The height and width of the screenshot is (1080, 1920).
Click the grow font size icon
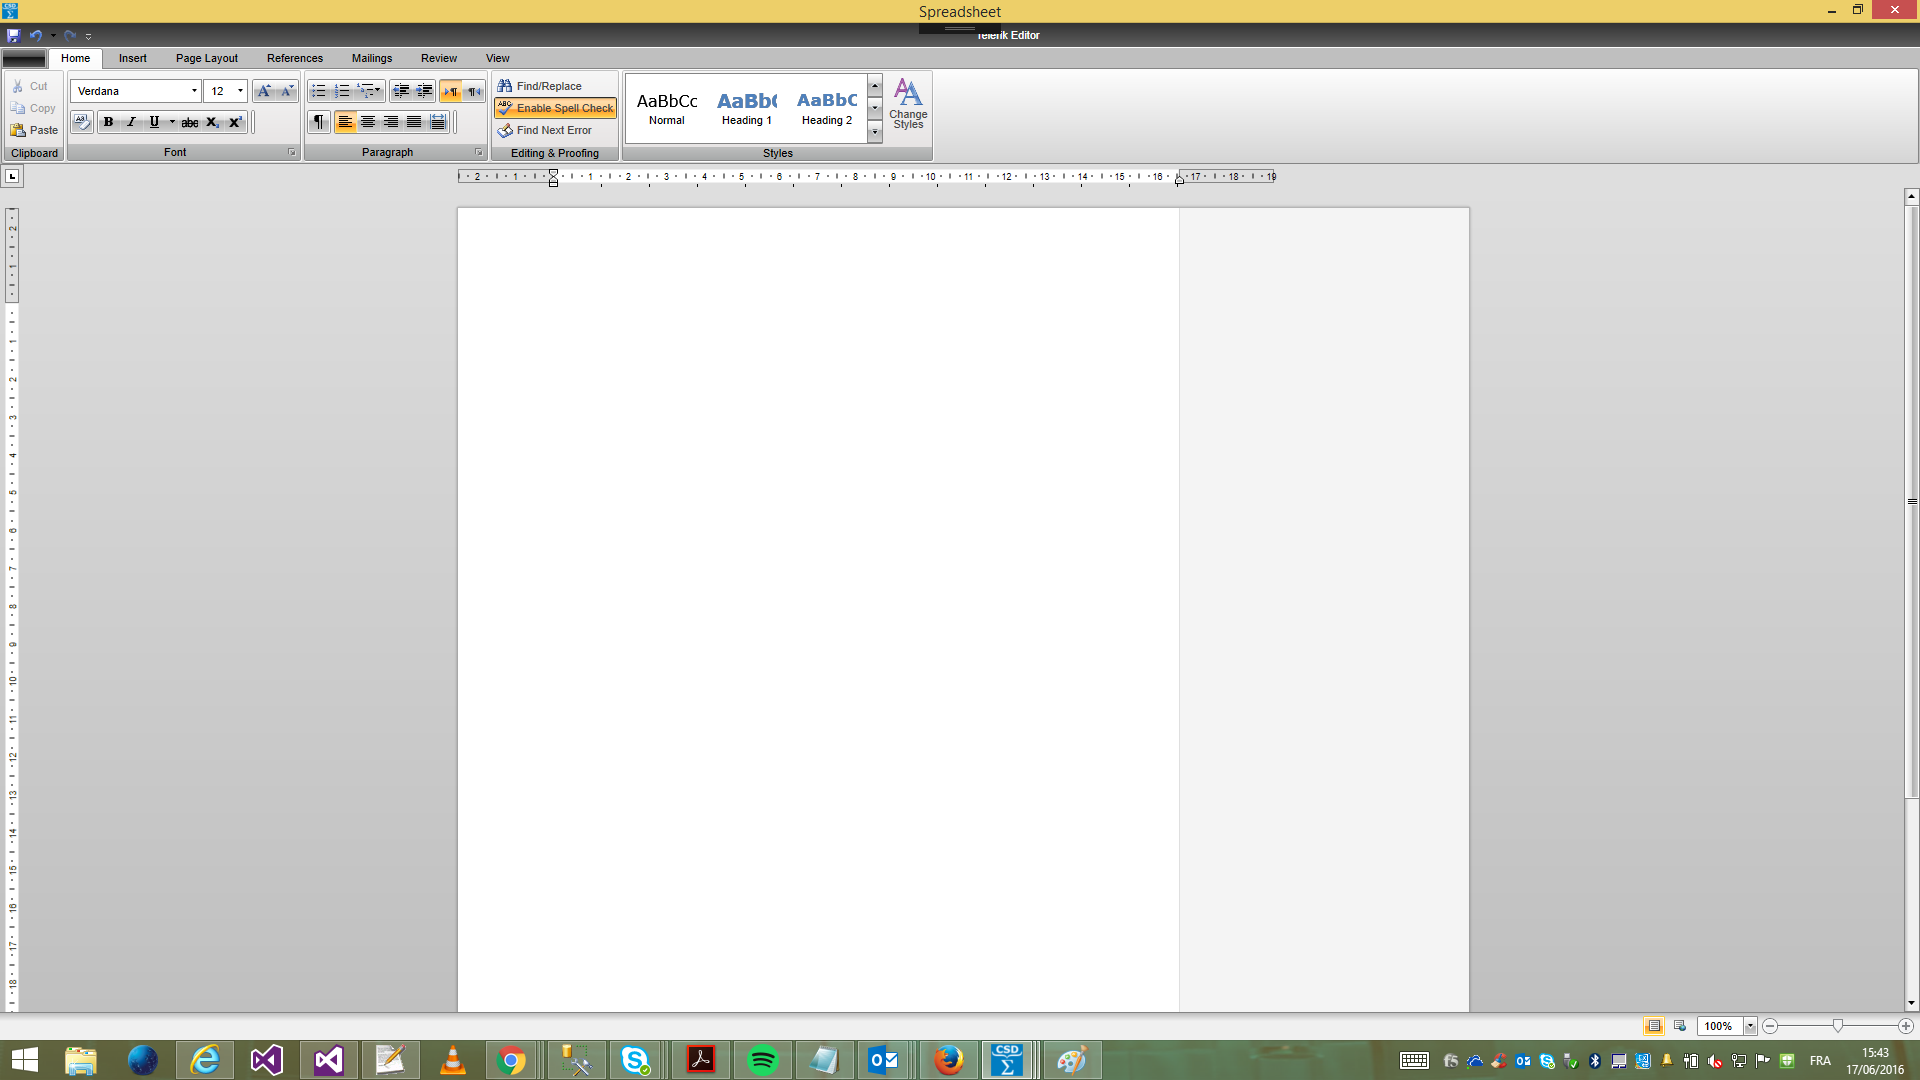264,91
